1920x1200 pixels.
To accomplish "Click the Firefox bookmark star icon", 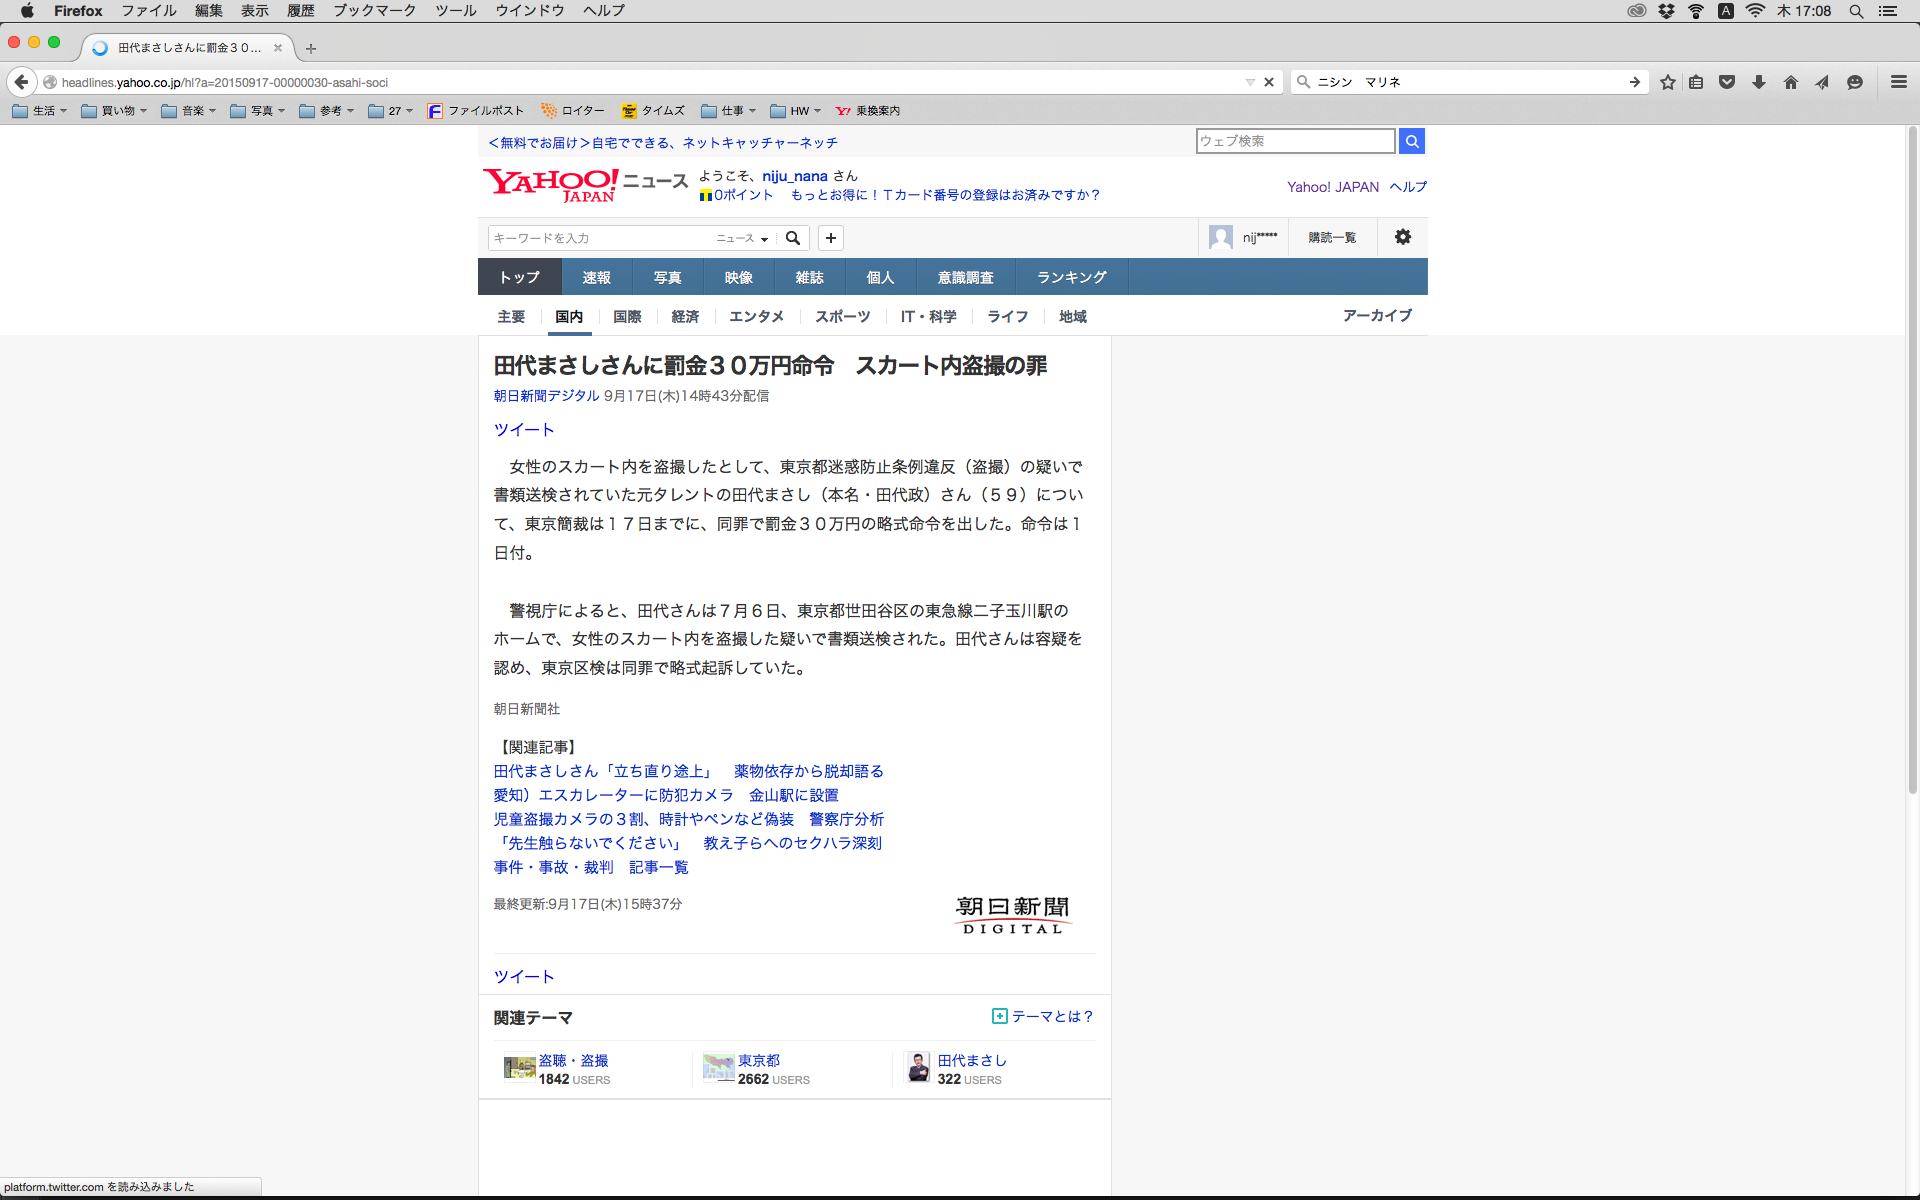I will click(x=1667, y=82).
